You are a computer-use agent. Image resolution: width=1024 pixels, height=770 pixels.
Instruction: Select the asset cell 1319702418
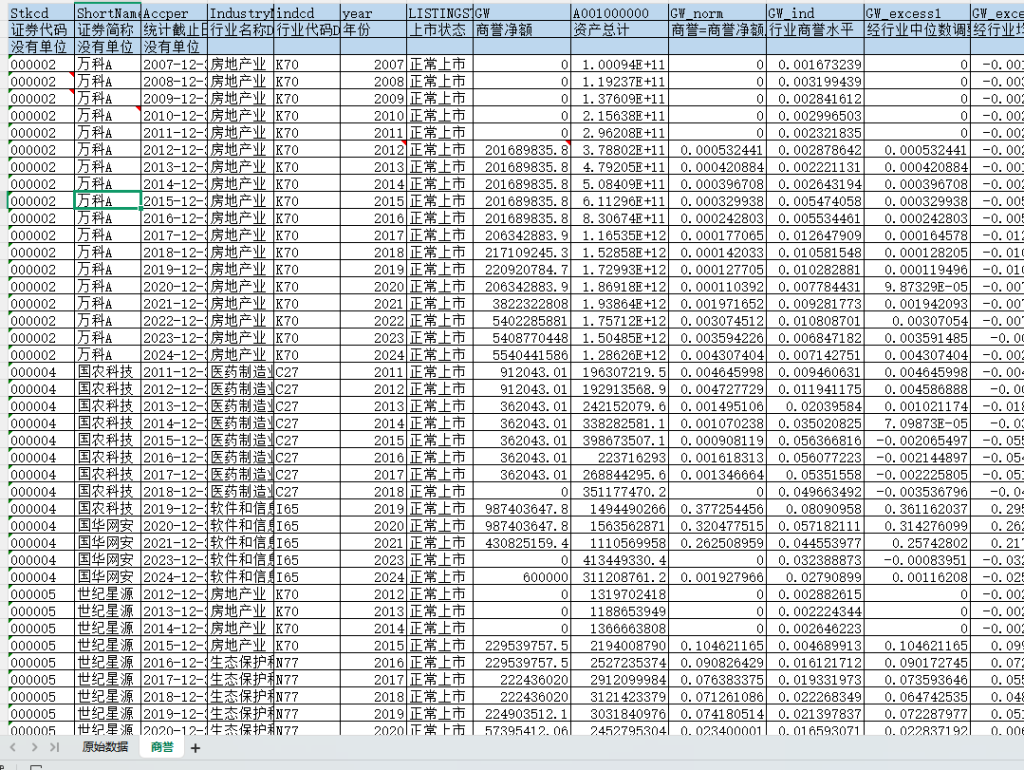(620, 594)
